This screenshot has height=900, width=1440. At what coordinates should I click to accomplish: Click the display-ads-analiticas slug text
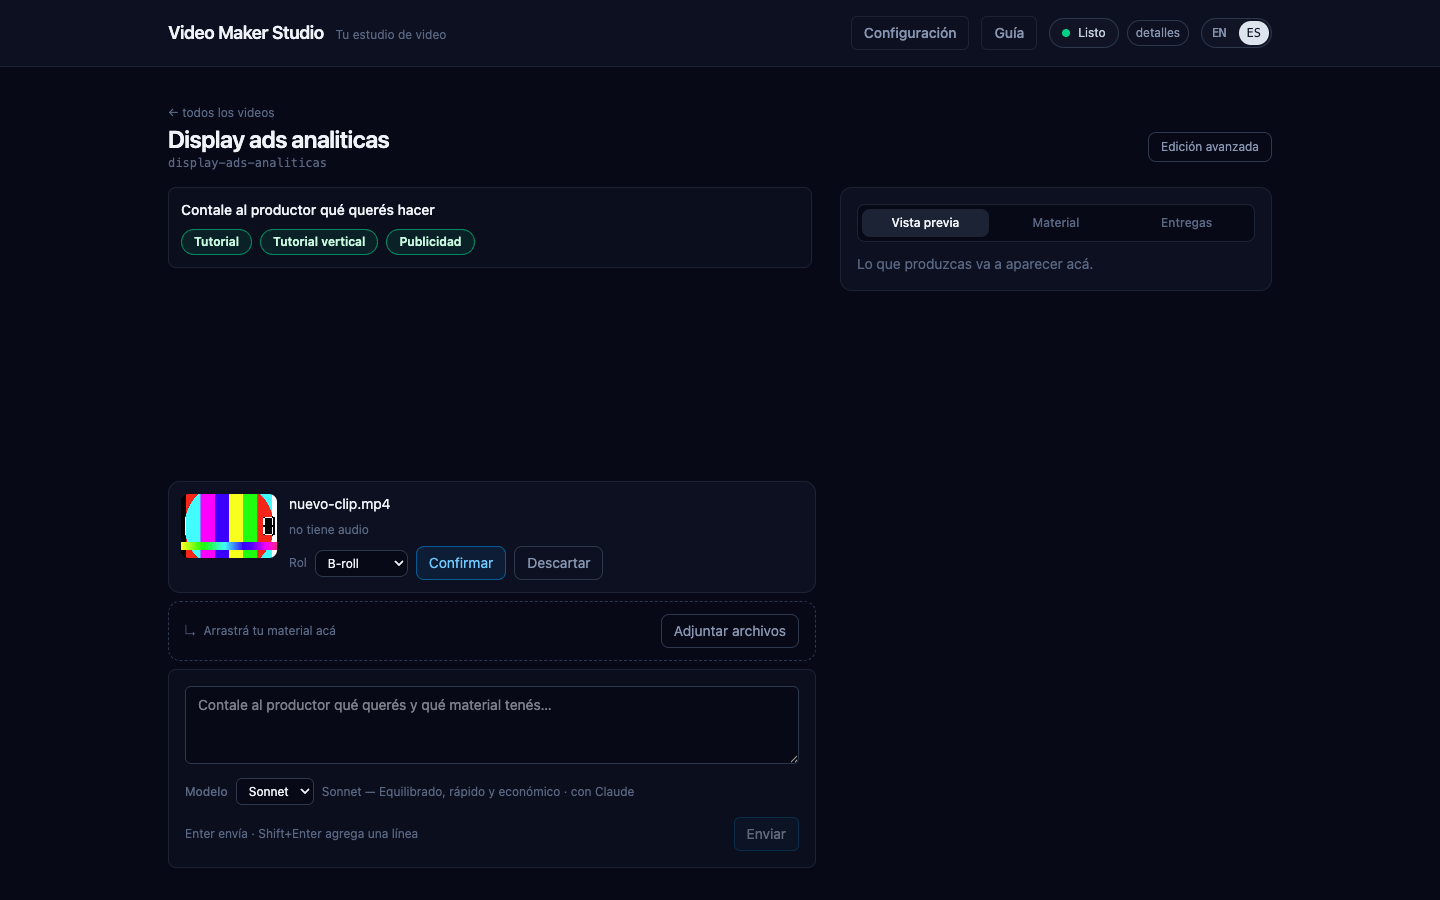(x=247, y=163)
